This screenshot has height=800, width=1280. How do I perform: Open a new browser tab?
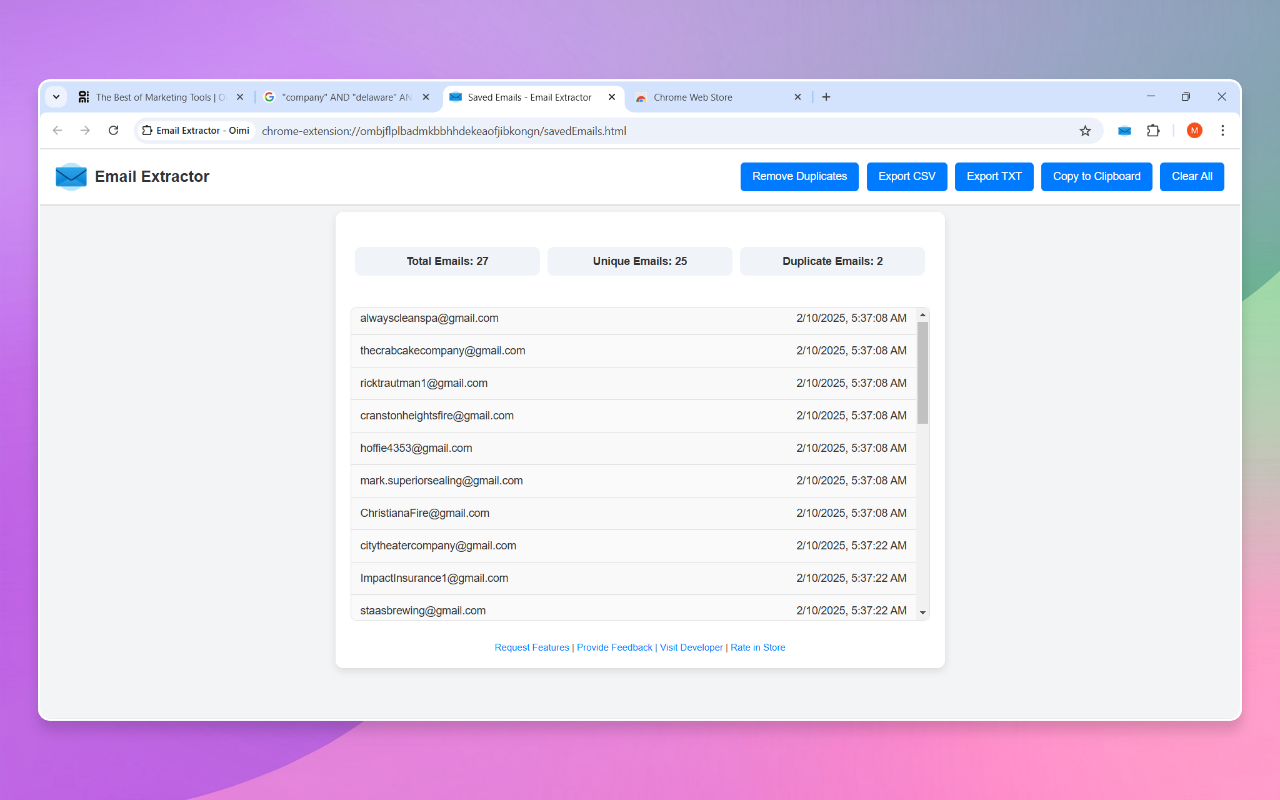pyautogui.click(x=826, y=97)
